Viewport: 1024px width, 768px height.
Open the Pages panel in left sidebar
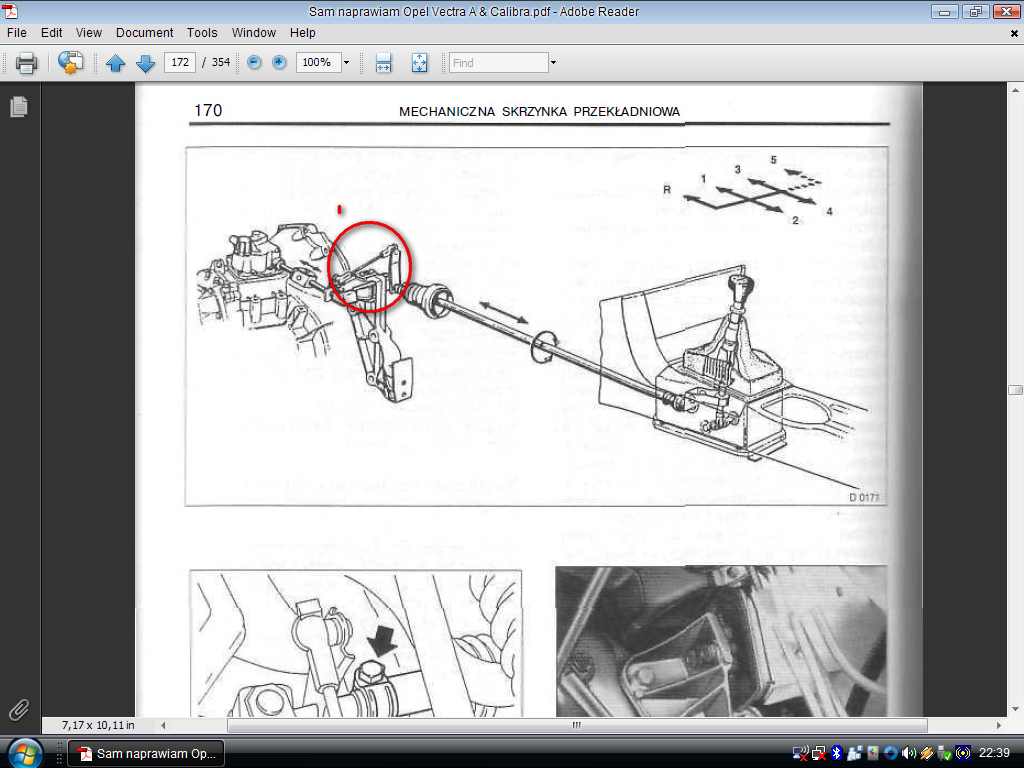tap(18, 107)
